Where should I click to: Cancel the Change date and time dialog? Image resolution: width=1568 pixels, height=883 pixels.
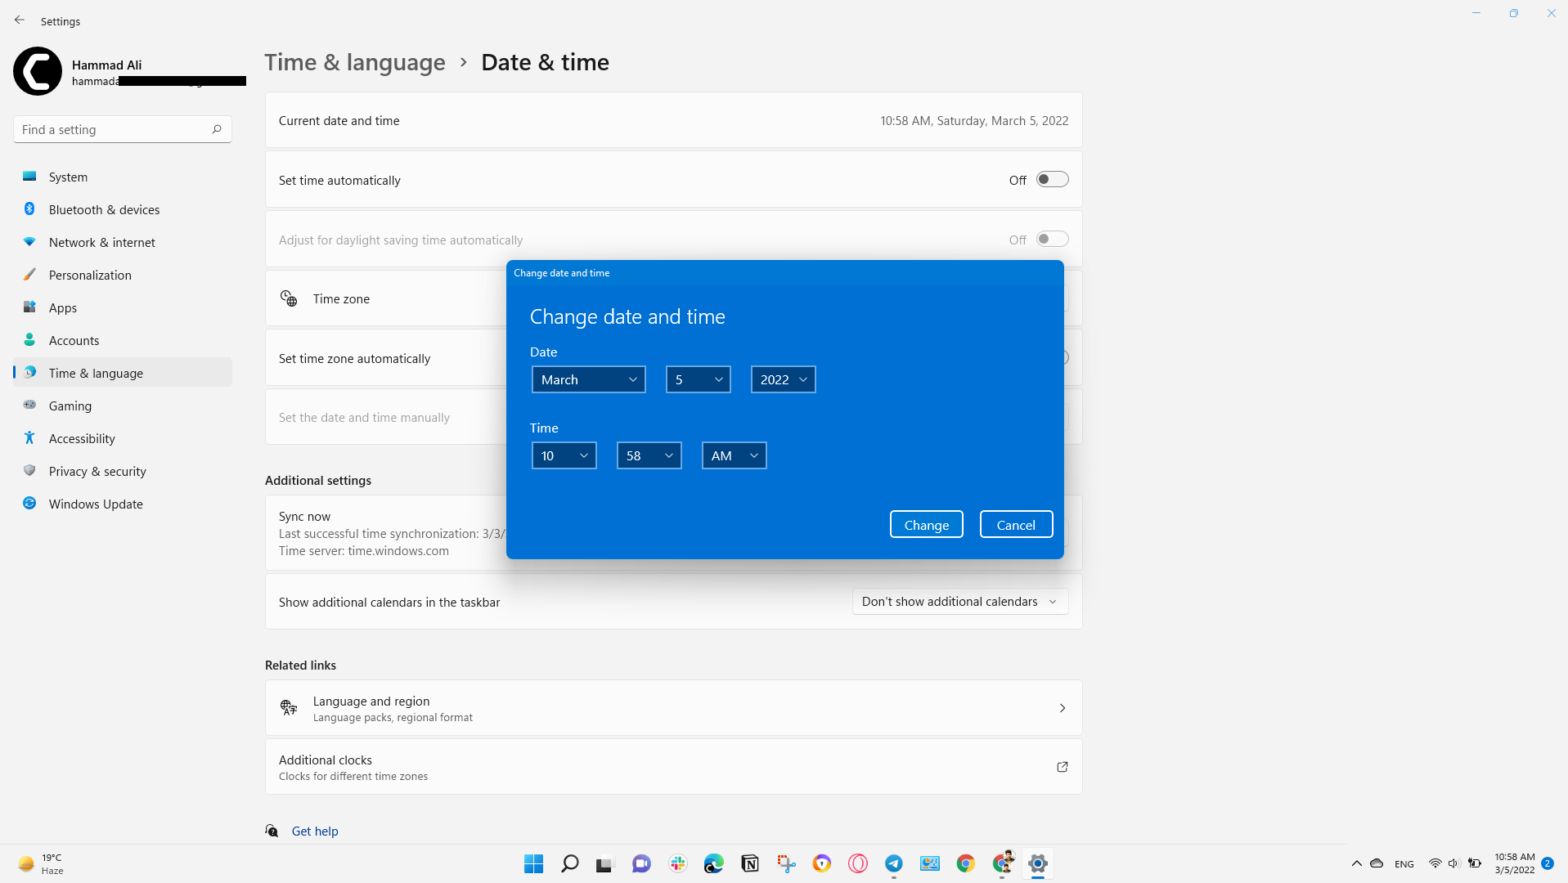point(1015,525)
